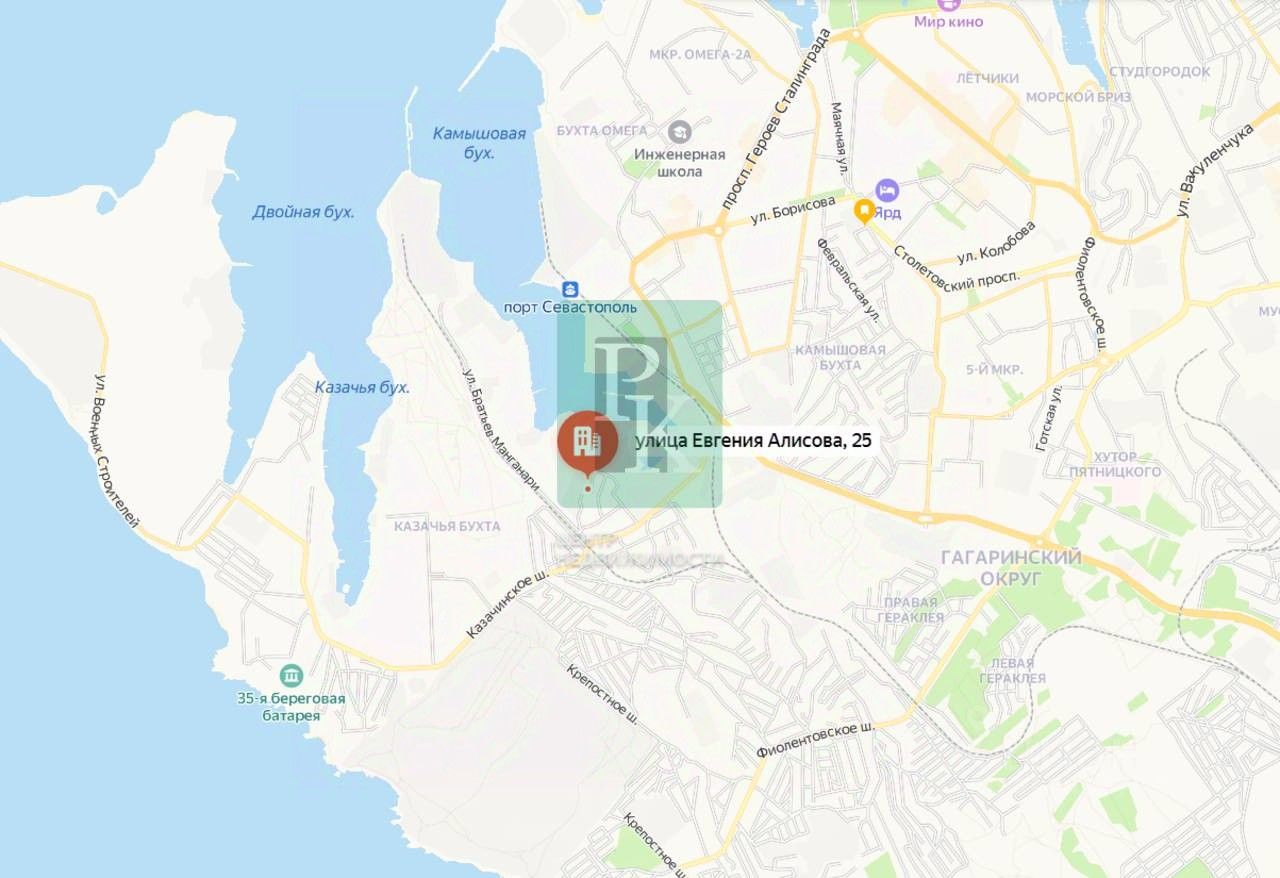Click the red building location pin
The image size is (1280, 878).
coord(587,442)
